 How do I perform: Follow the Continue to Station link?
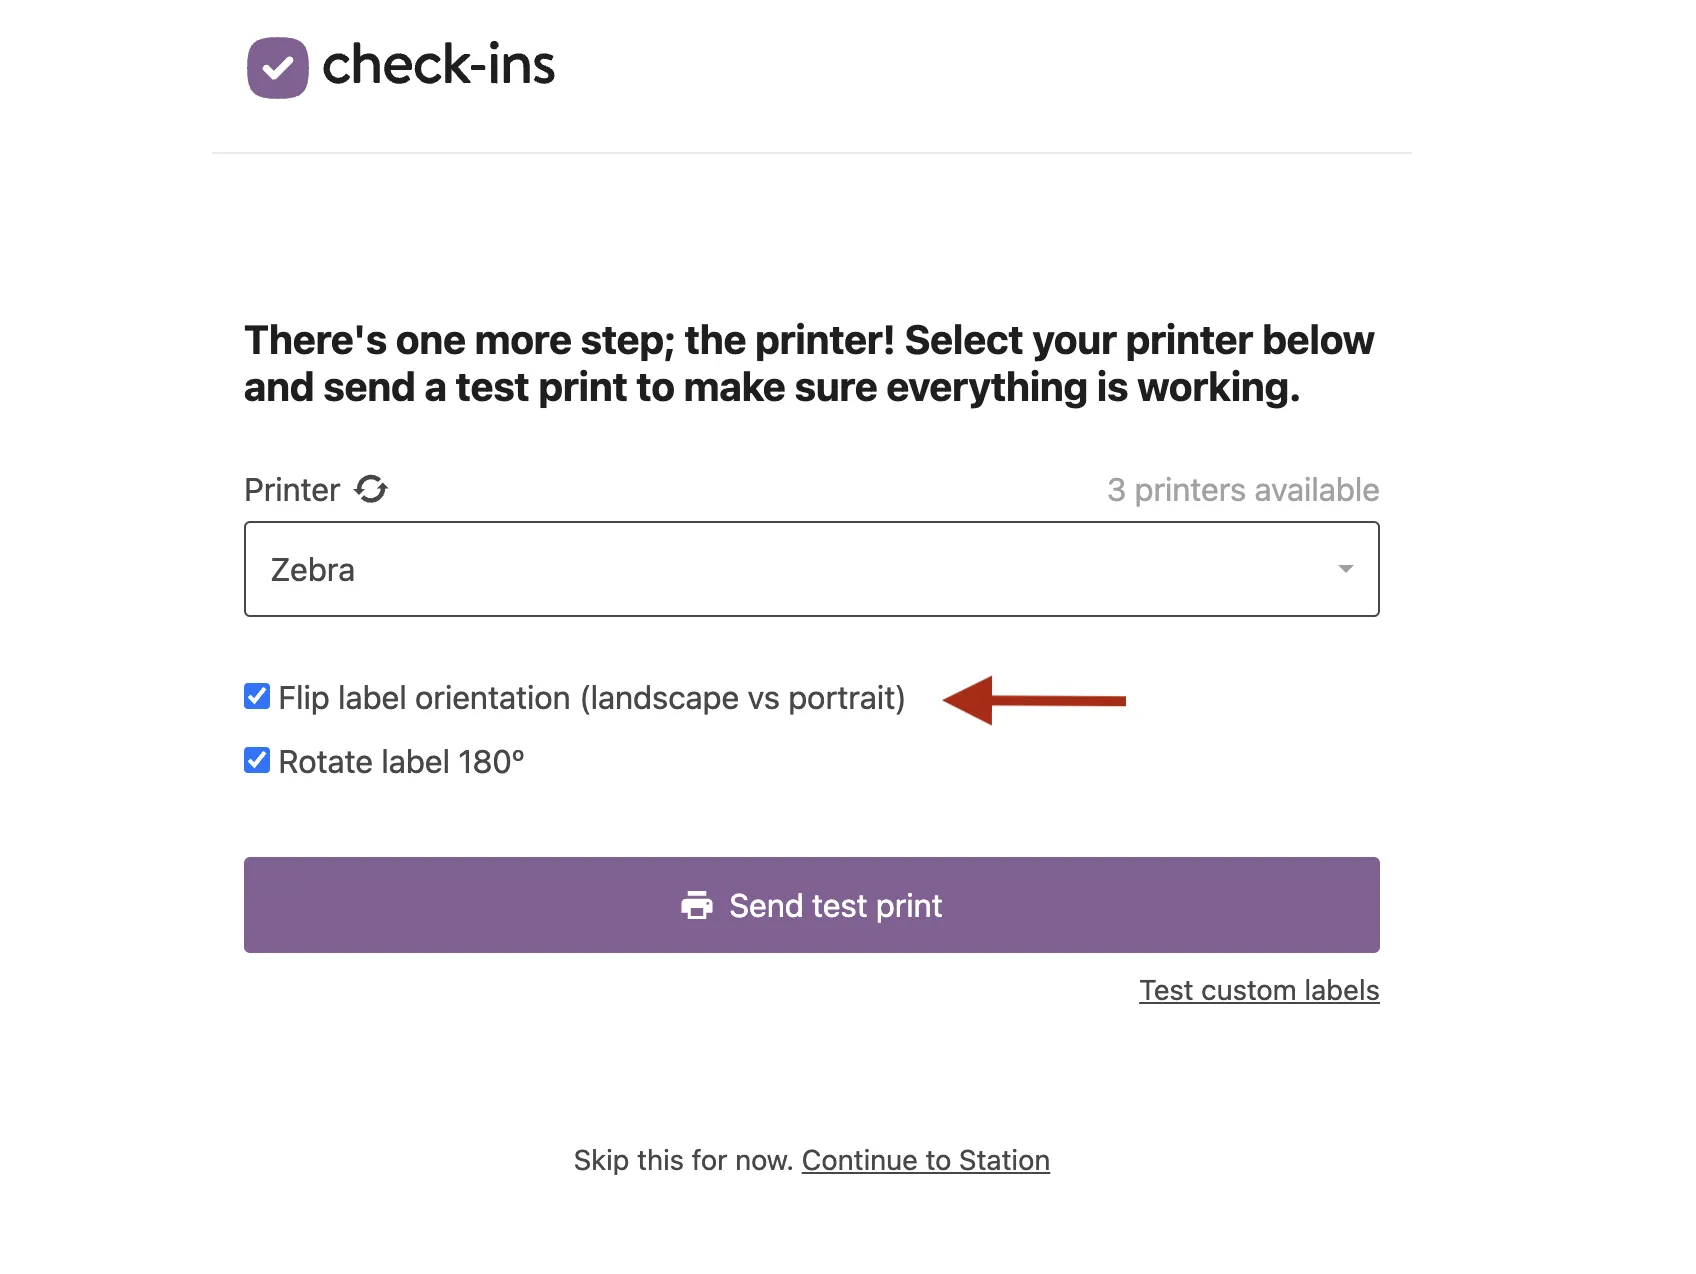click(x=925, y=1160)
